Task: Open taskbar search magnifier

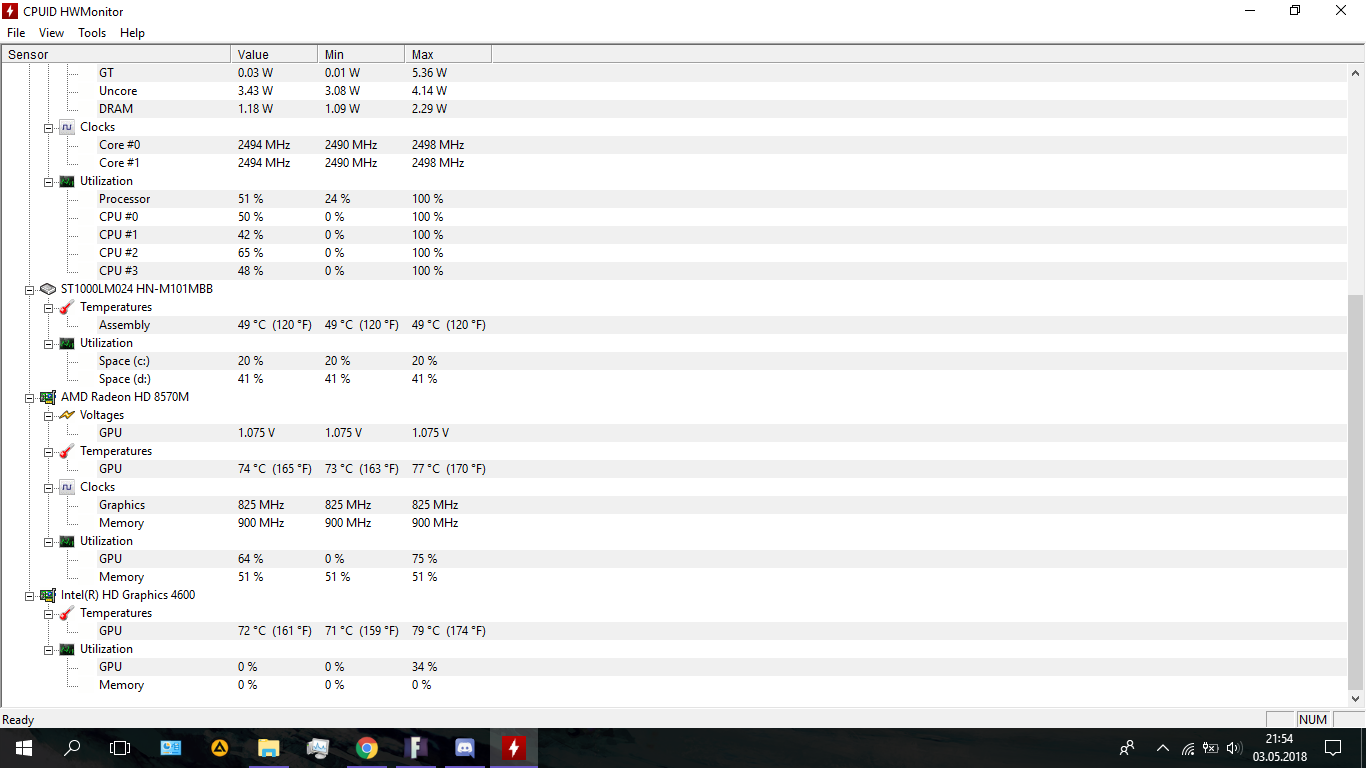Action: pyautogui.click(x=72, y=747)
